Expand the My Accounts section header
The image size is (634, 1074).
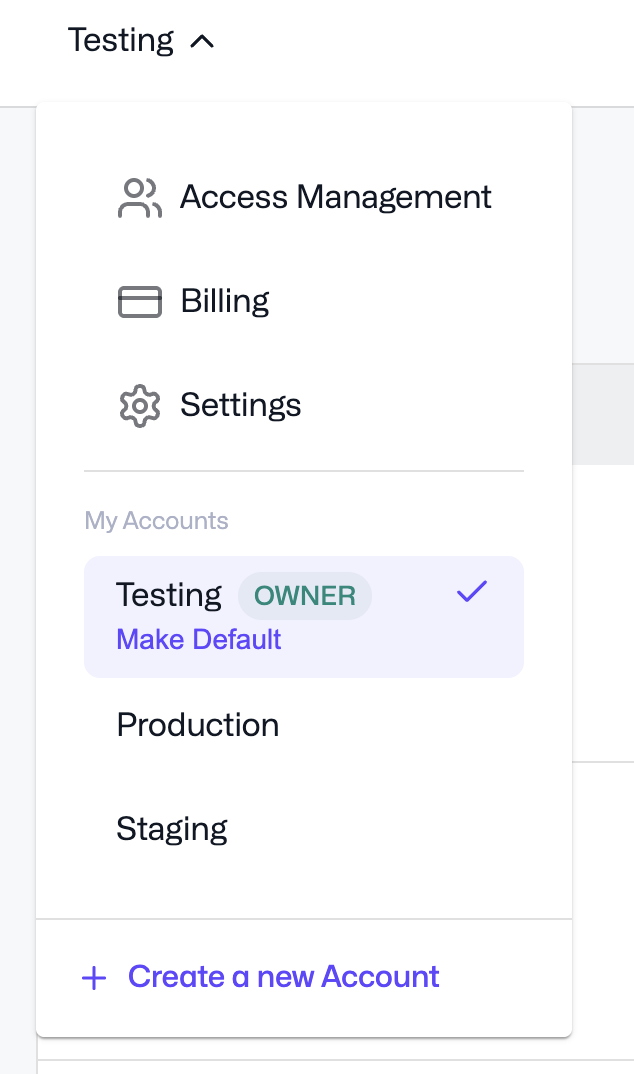pos(156,520)
